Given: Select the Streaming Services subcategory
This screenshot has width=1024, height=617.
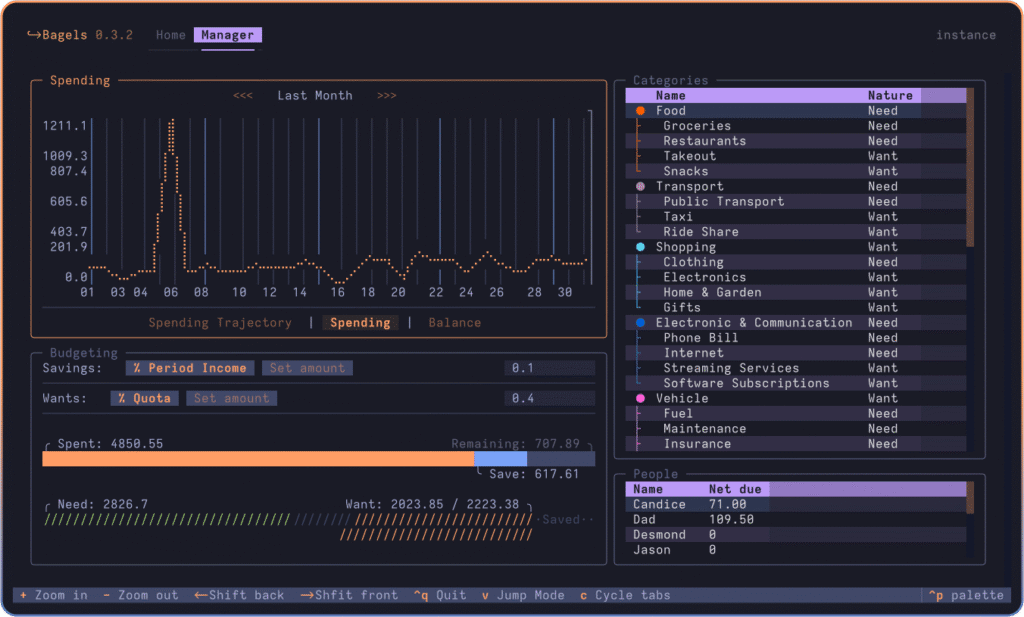Looking at the screenshot, I should (795, 368).
